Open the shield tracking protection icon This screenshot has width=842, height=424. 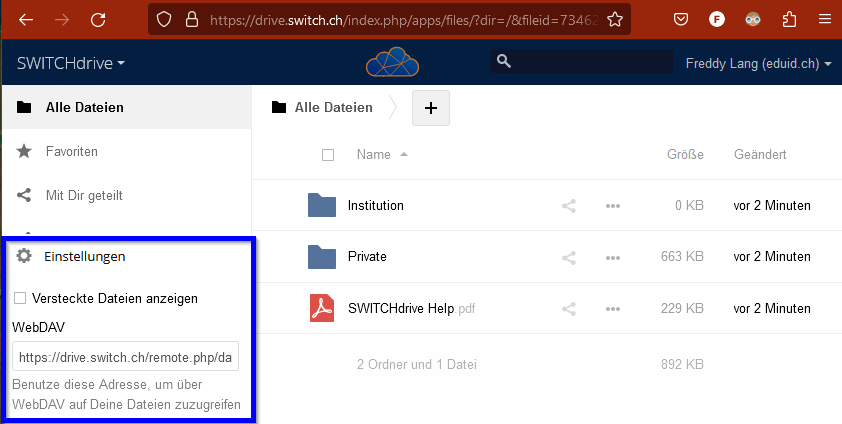point(164,20)
